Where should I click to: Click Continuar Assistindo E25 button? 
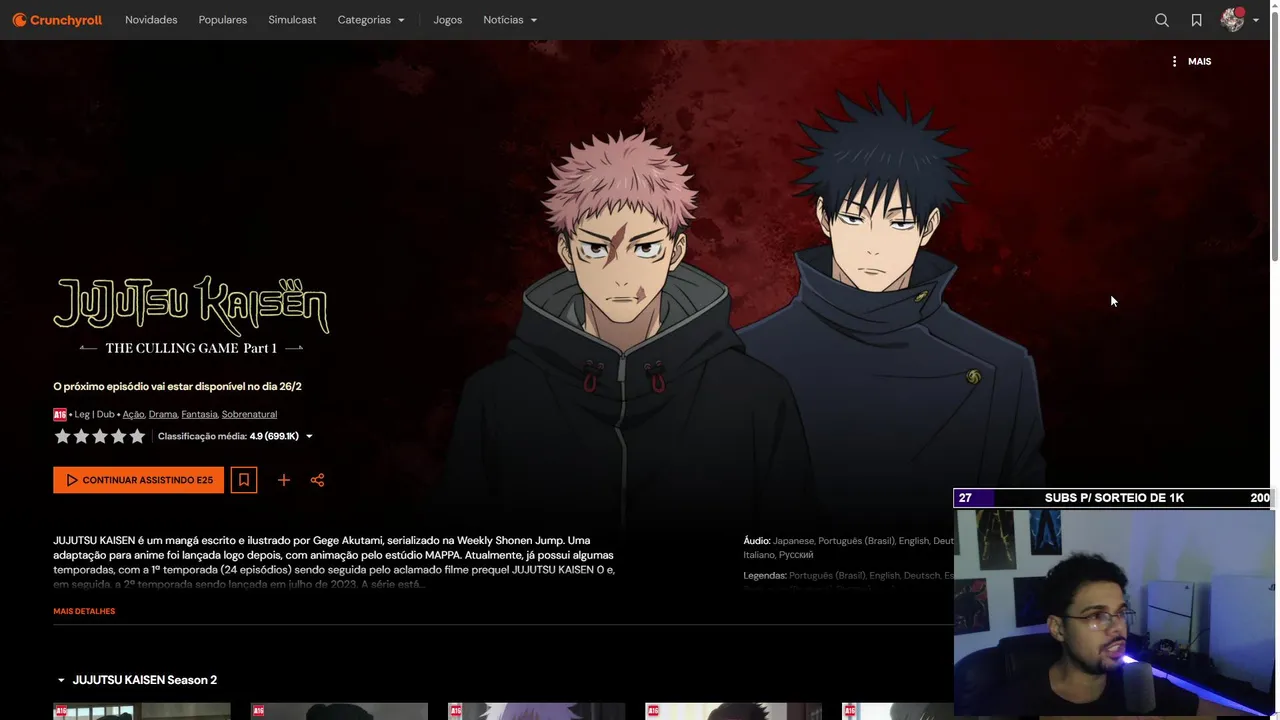tap(138, 480)
